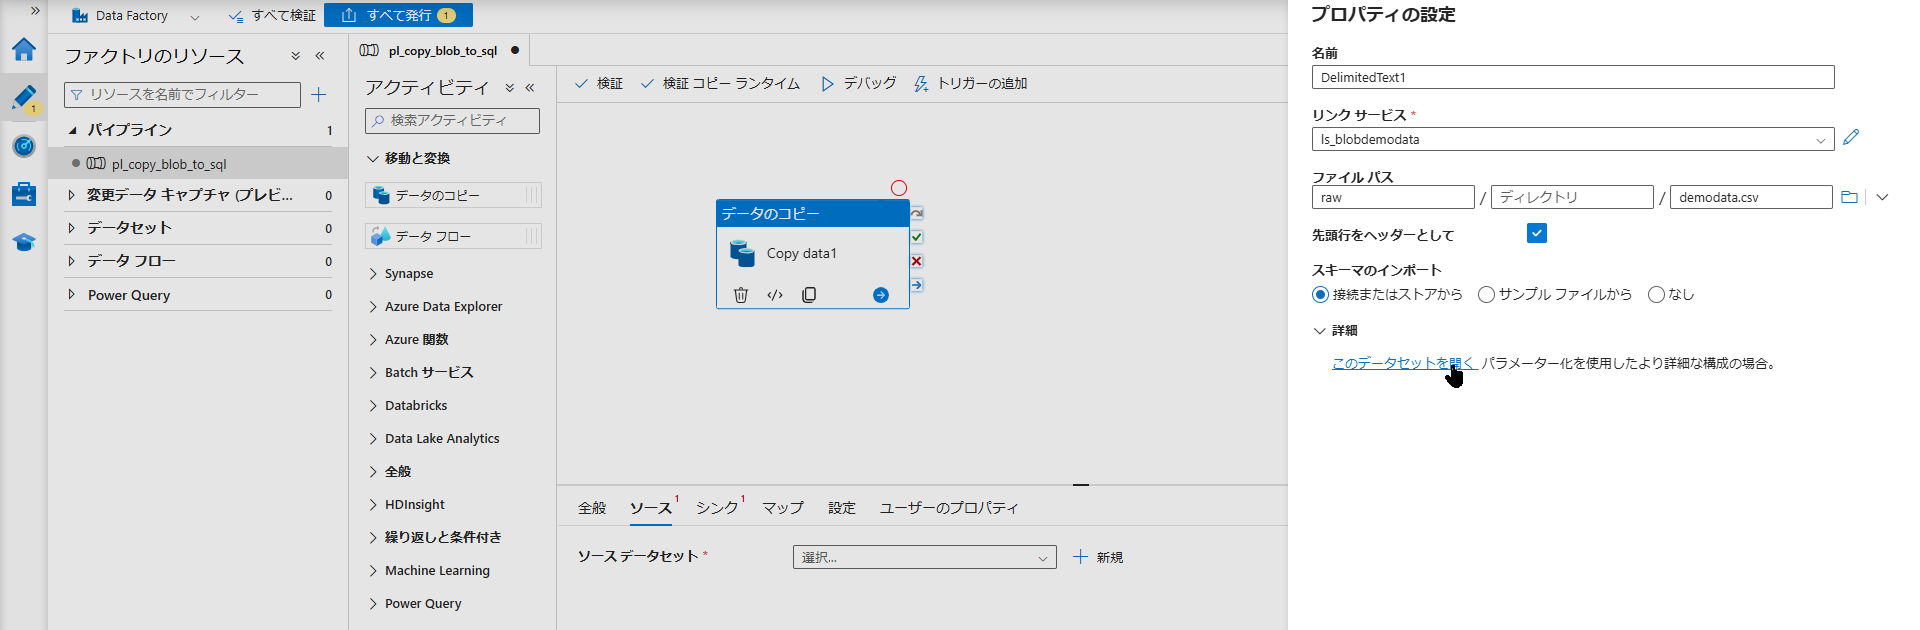
Task: Clone the Copy data1 activity
Action: click(x=809, y=295)
